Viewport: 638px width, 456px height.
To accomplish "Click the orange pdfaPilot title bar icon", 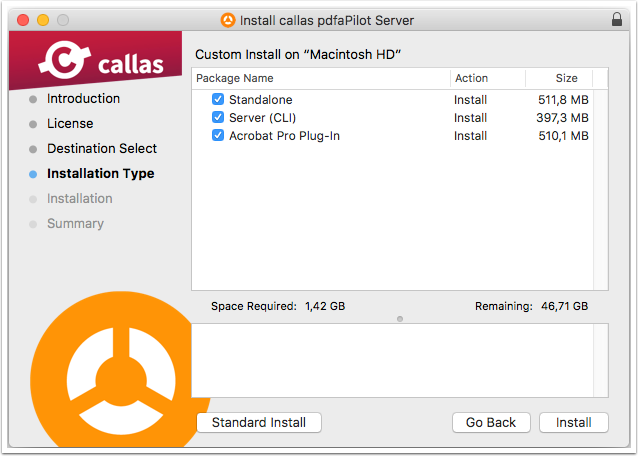I will click(x=228, y=20).
